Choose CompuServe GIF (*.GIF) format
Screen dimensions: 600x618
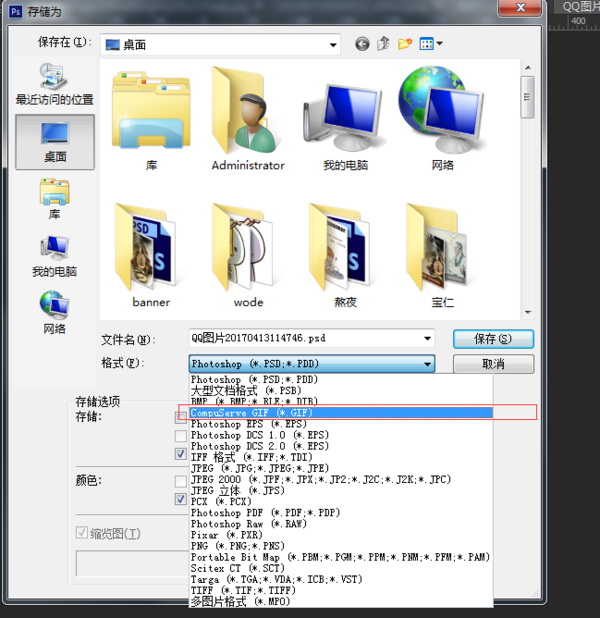(x=341, y=413)
